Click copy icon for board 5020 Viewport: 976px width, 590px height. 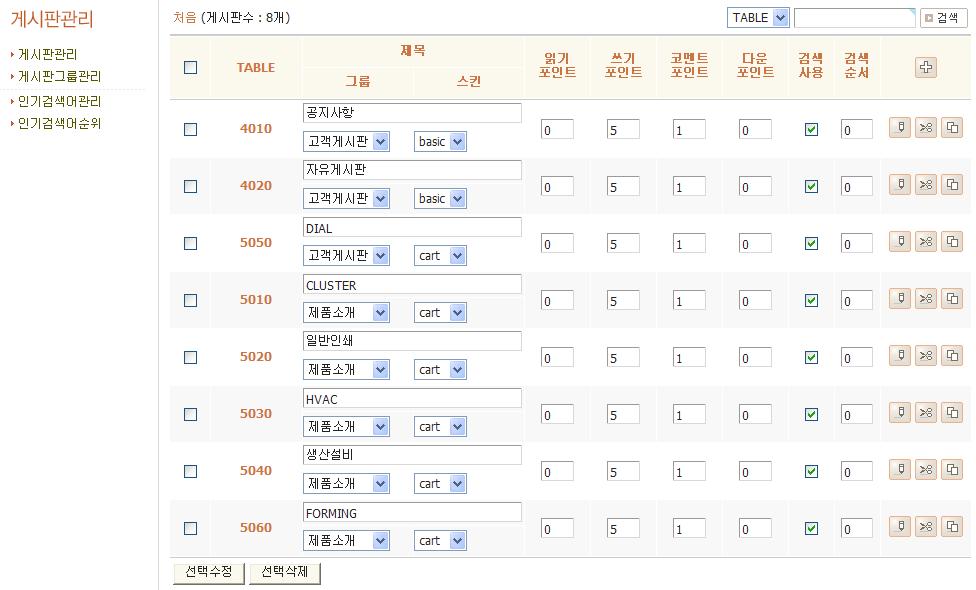point(952,356)
